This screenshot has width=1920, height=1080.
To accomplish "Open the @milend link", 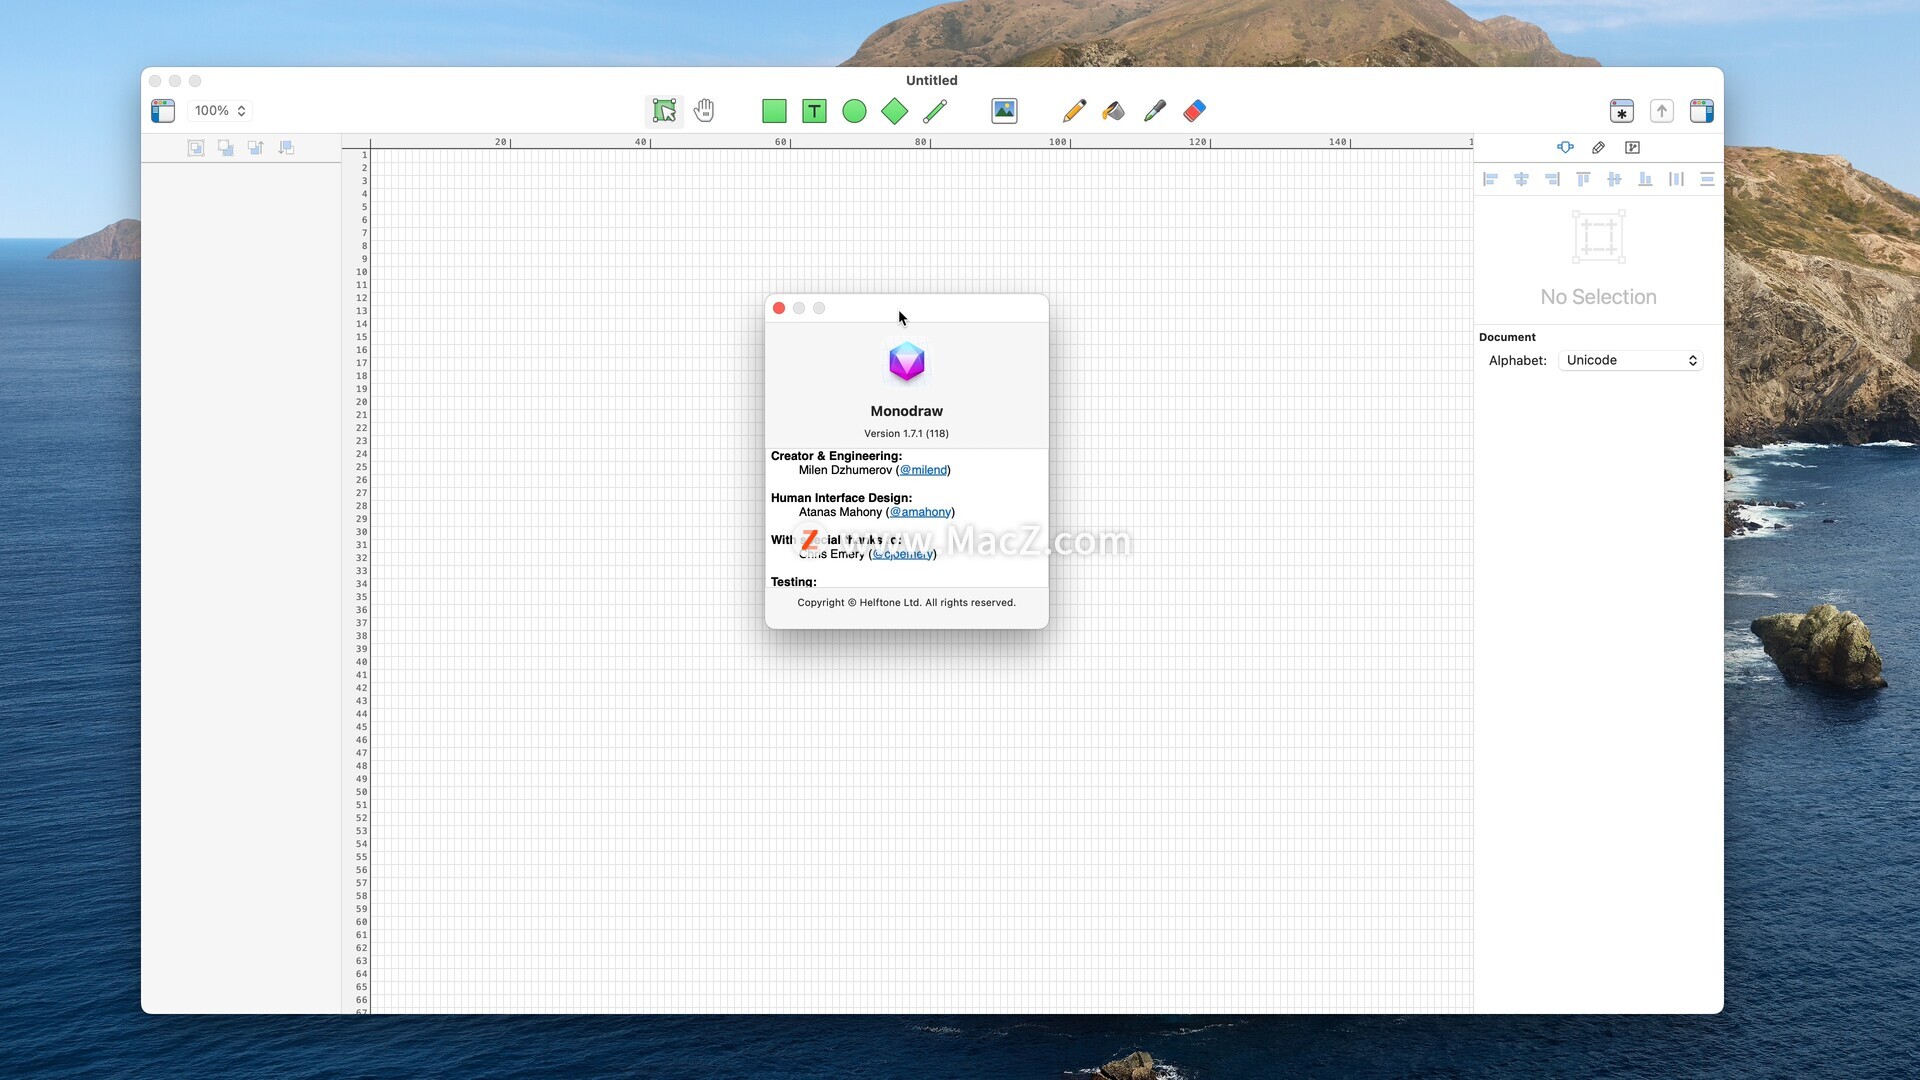I will click(x=923, y=470).
